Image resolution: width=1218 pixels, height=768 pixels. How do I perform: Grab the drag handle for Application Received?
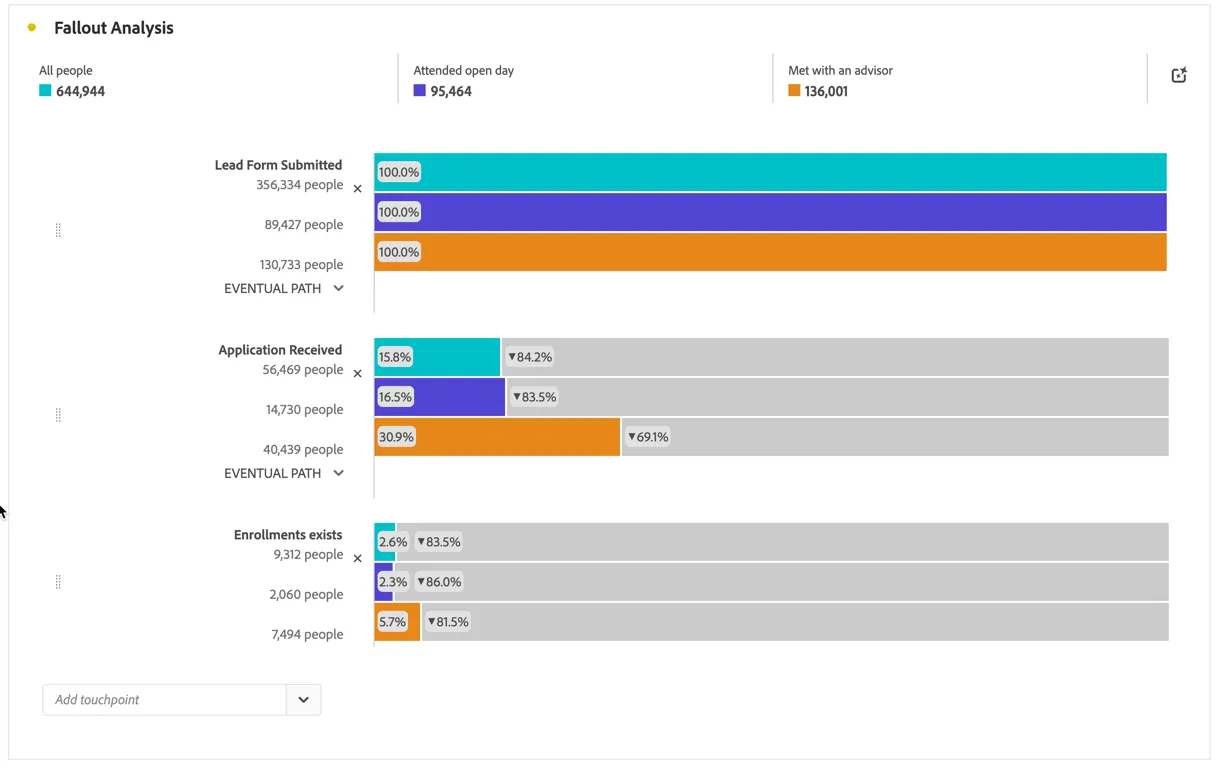coord(58,415)
